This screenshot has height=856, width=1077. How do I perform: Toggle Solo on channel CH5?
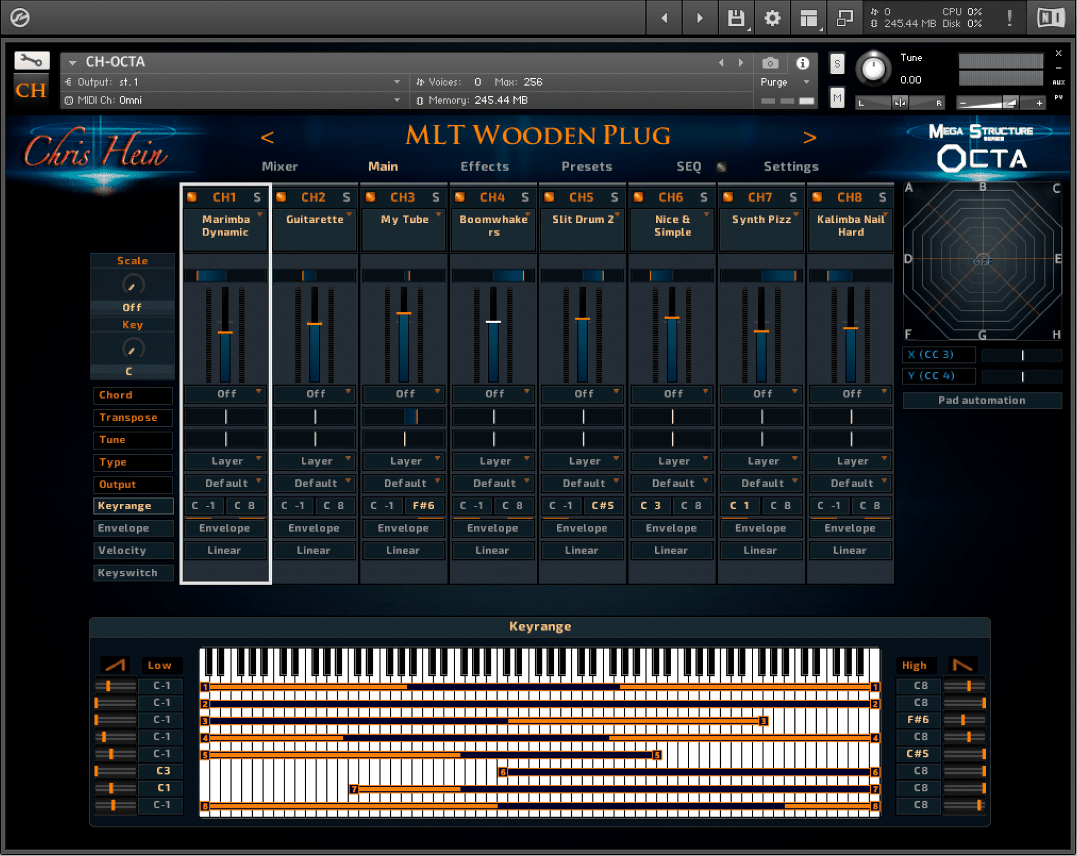click(613, 197)
